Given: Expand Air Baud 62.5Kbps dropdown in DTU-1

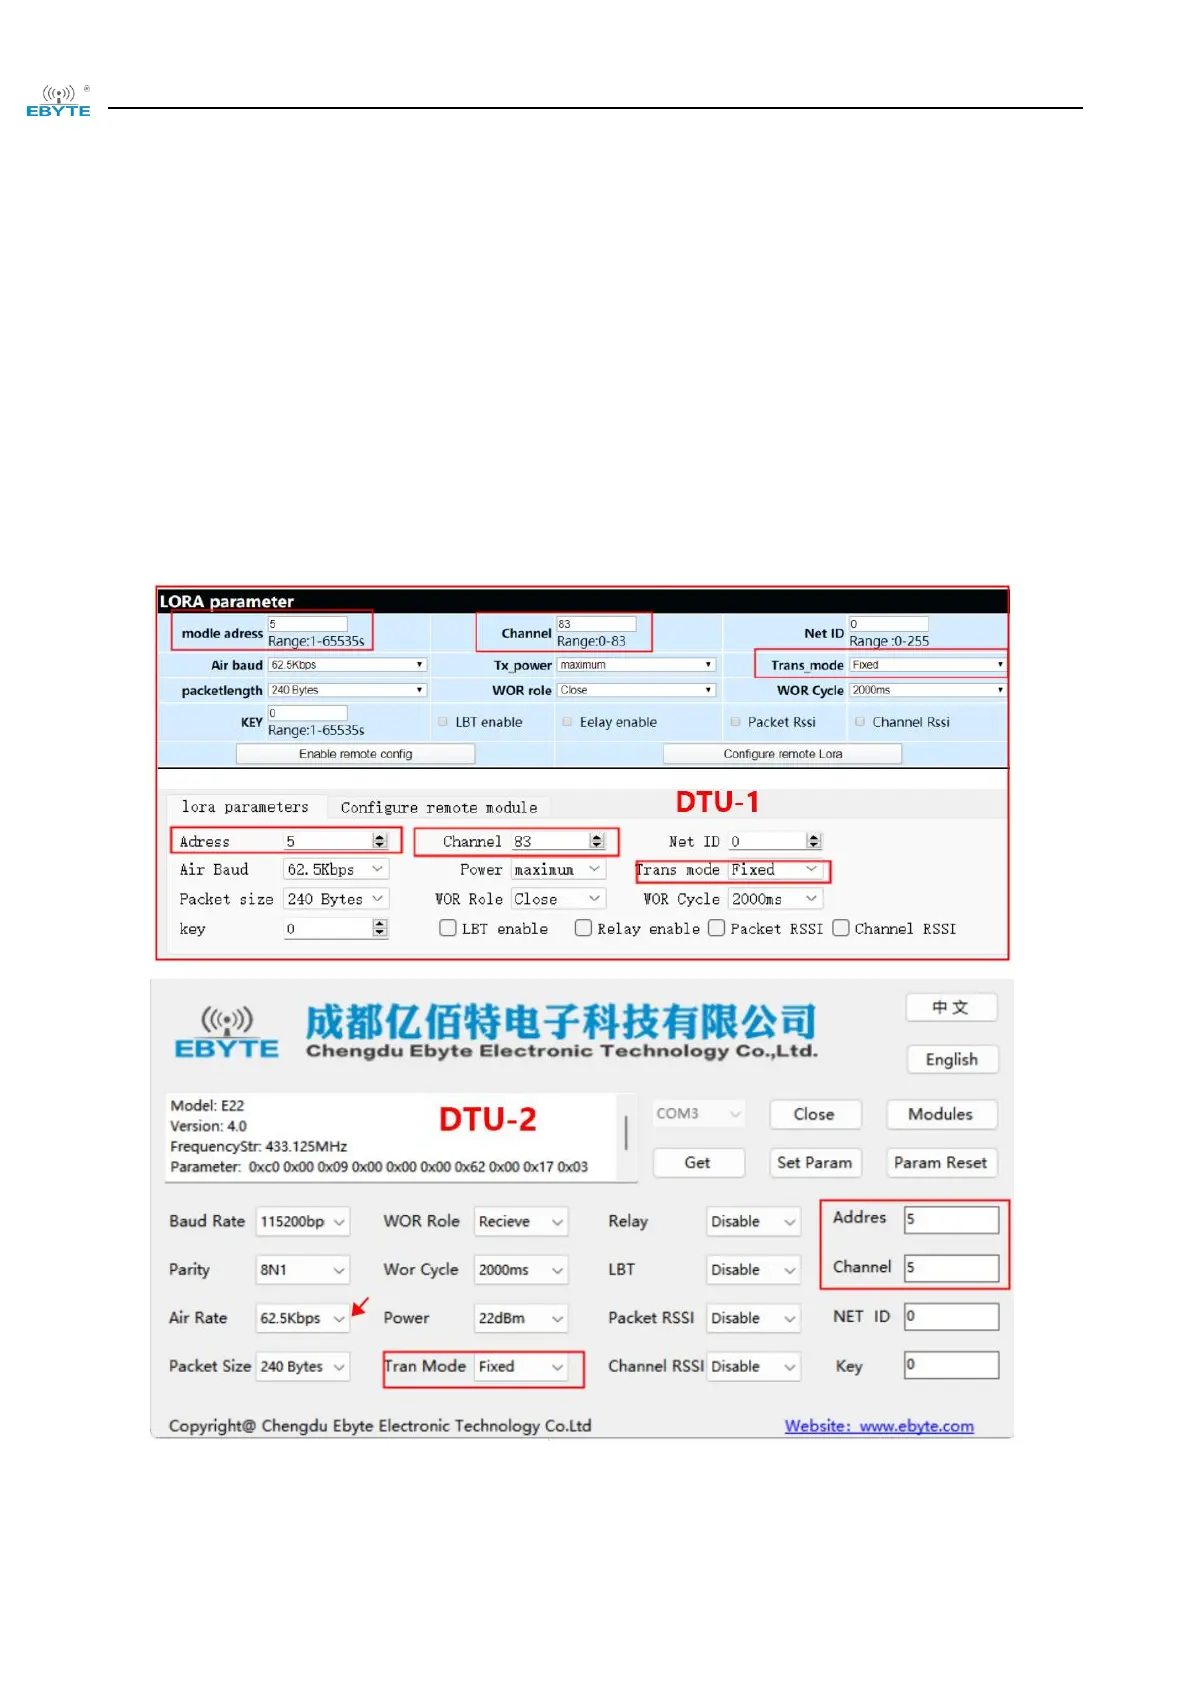Looking at the screenshot, I should click(x=336, y=870).
